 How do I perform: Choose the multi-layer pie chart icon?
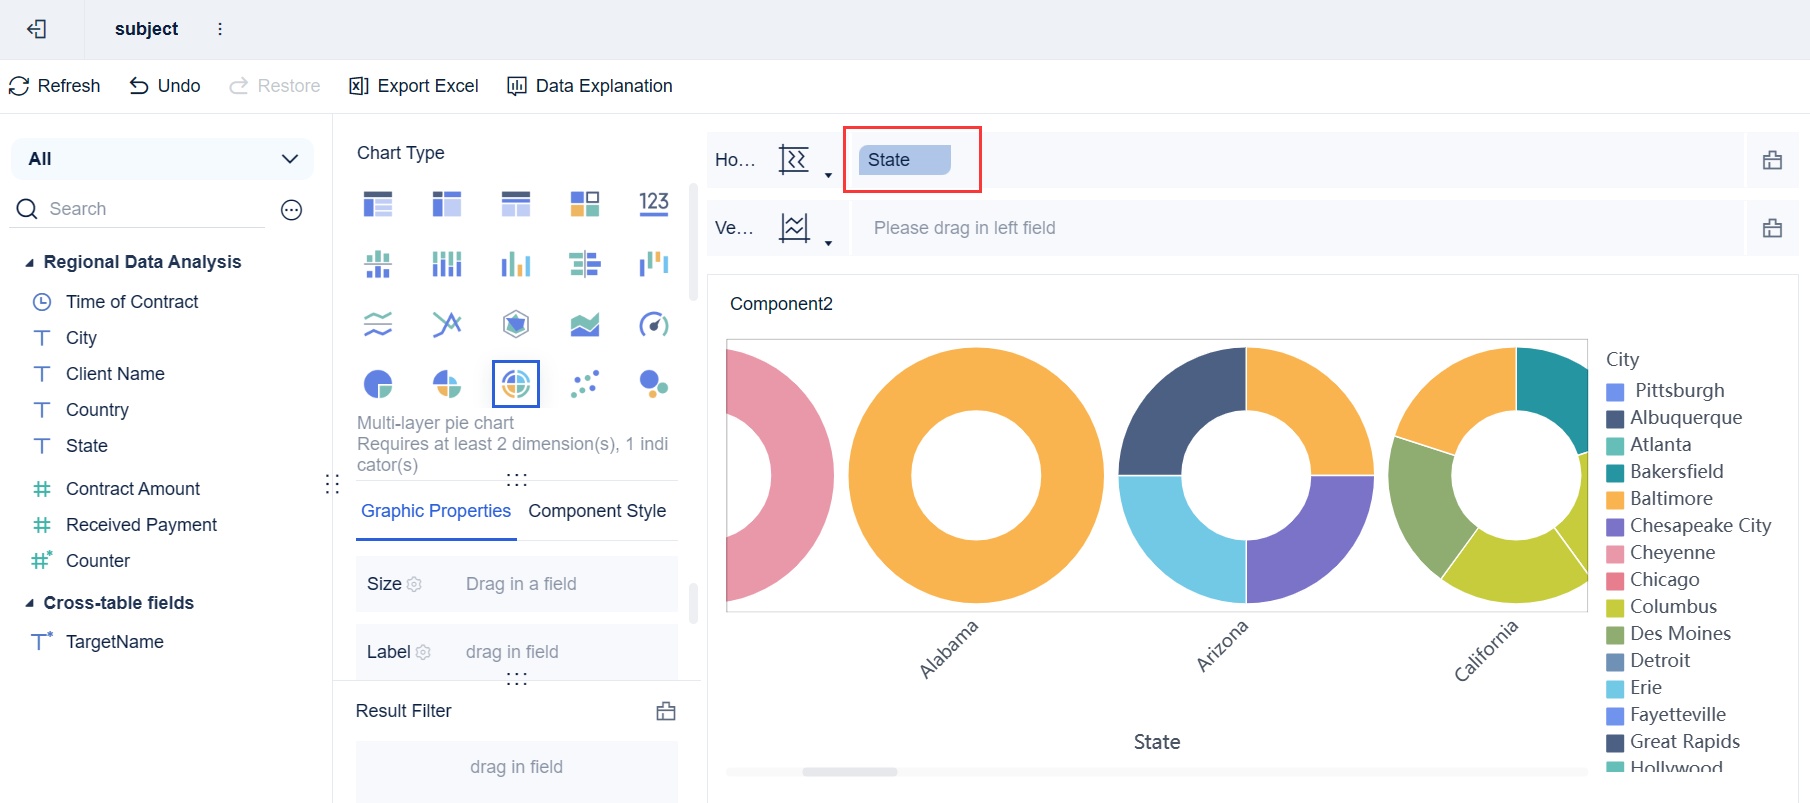(x=515, y=384)
